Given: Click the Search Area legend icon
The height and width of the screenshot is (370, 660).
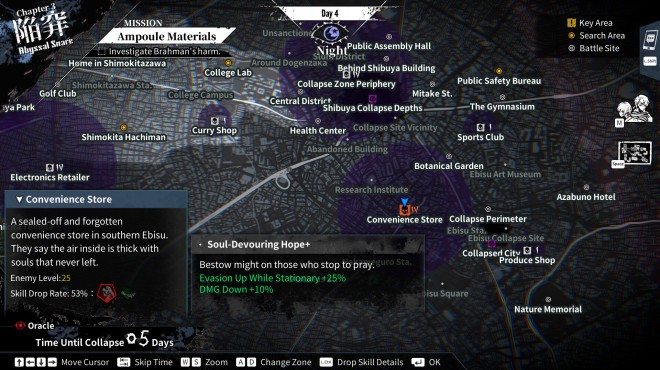Looking at the screenshot, I should 571,35.
